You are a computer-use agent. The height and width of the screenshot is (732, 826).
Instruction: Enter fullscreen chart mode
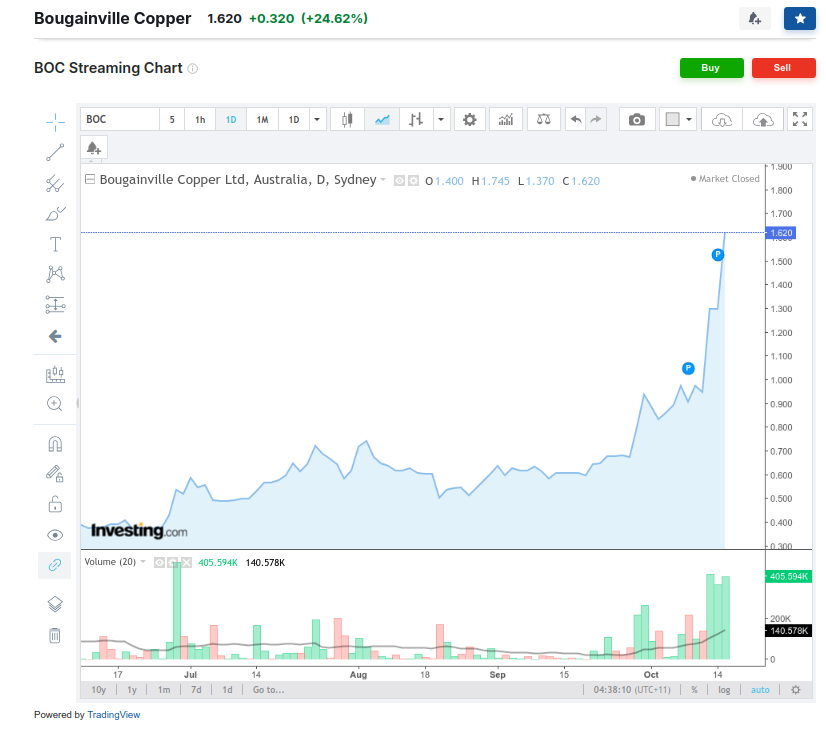click(800, 120)
